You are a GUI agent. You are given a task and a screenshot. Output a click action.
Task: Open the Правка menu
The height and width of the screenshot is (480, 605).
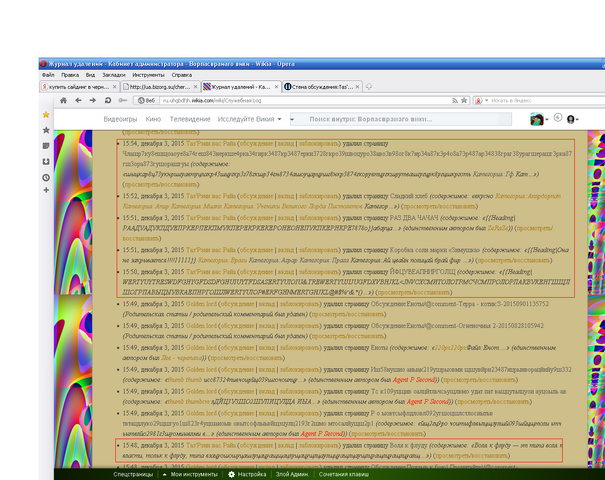pos(70,75)
